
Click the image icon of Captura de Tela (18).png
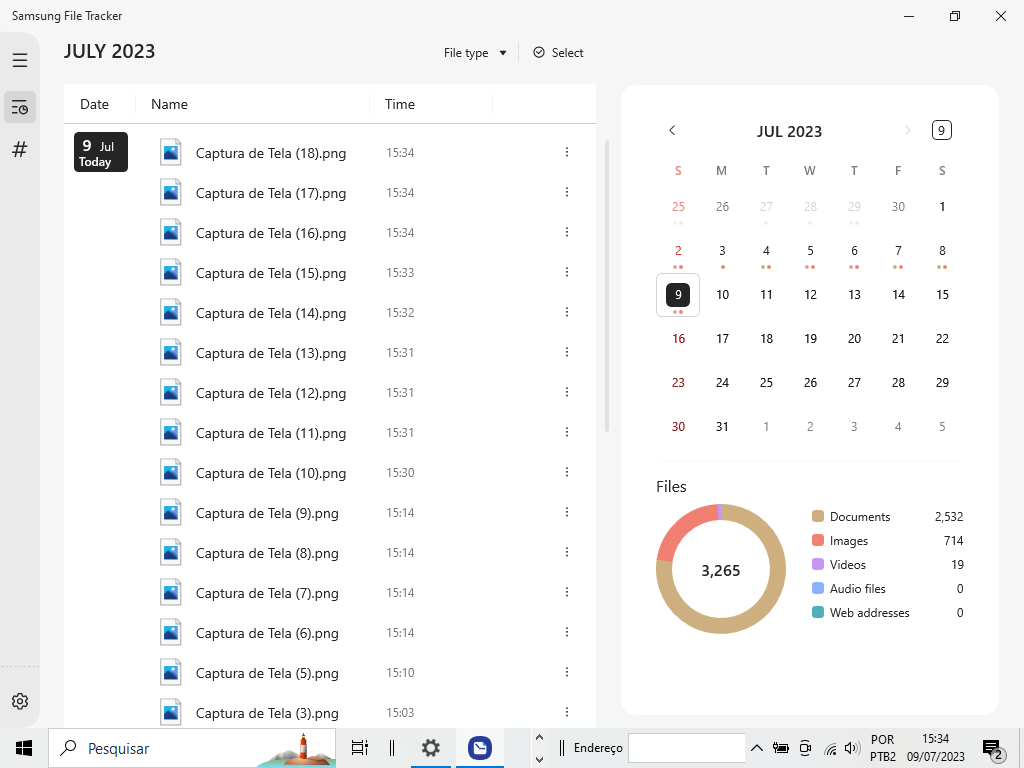click(x=171, y=153)
